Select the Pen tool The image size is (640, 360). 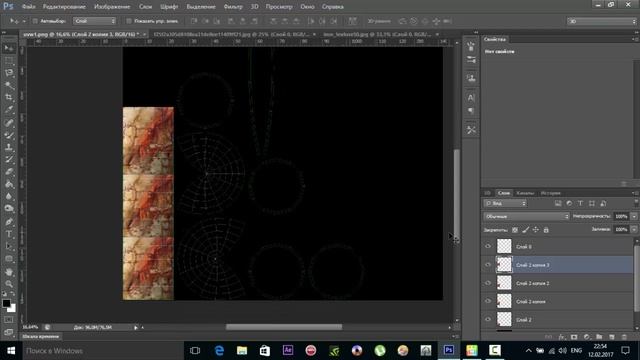(x=9, y=222)
